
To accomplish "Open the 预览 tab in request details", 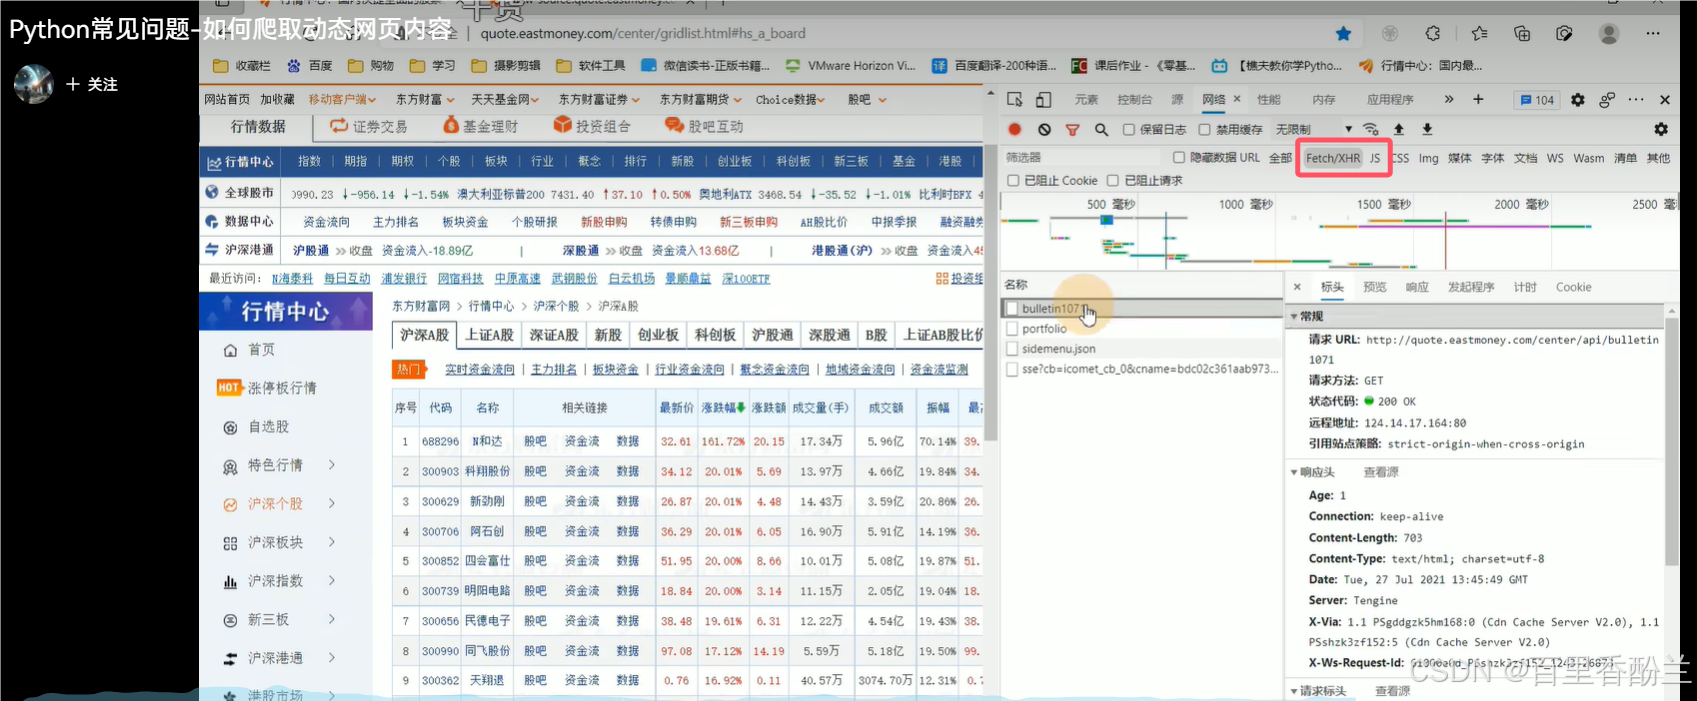I will coord(1375,287).
